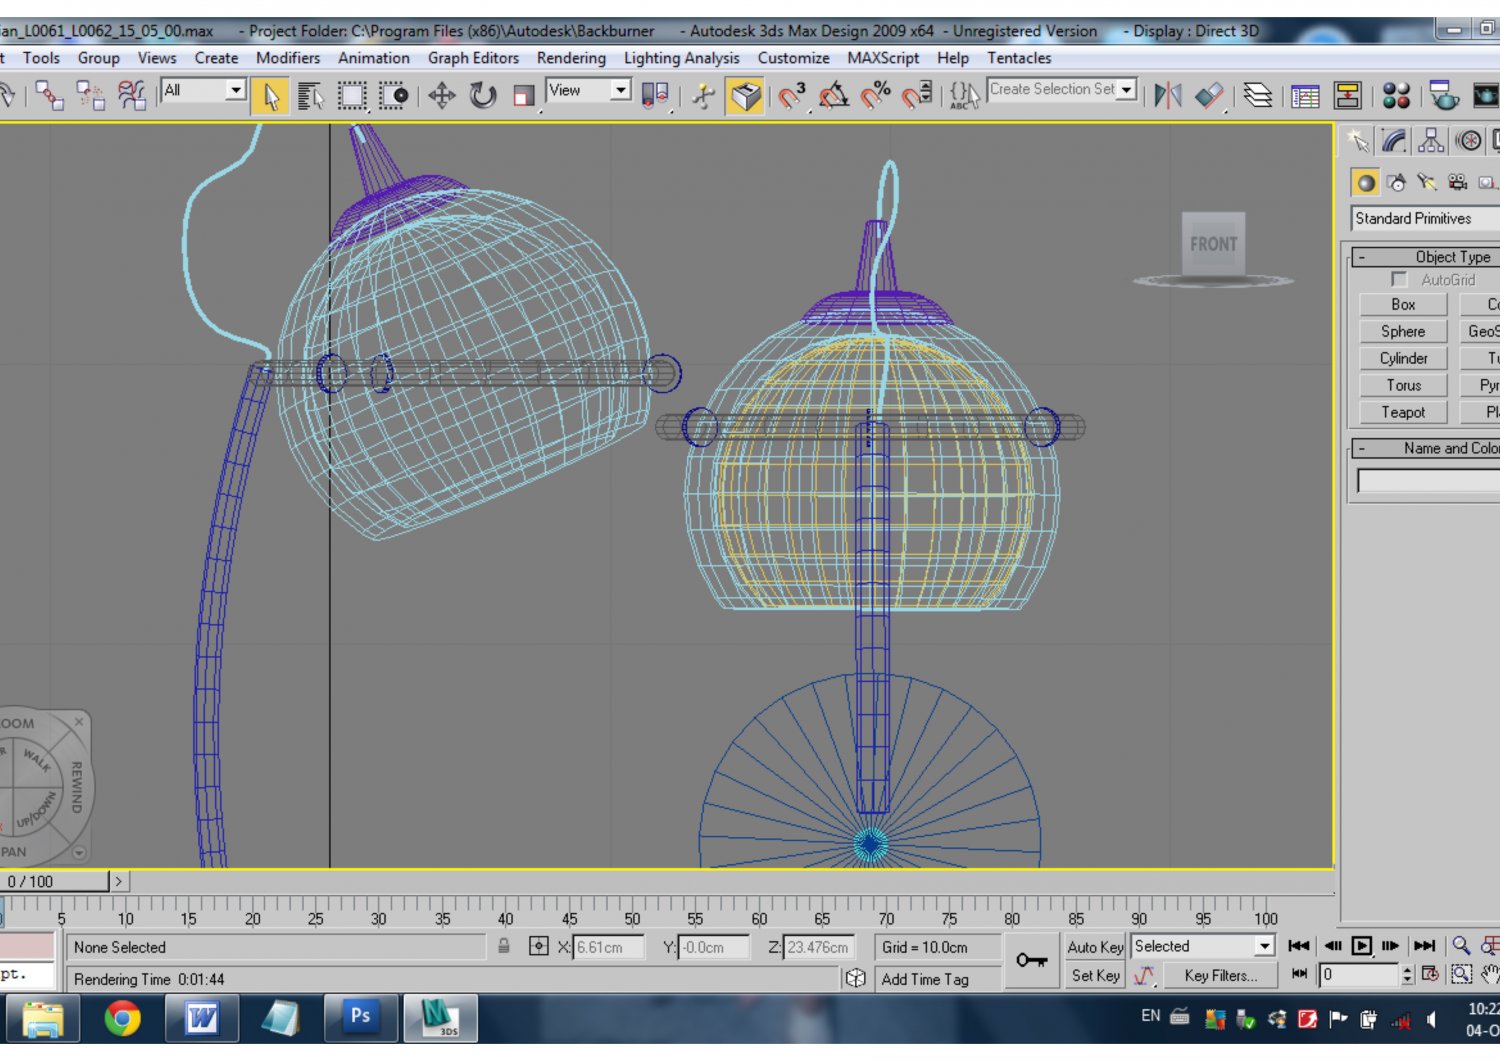Activate the Select and Rotate tool
The image size is (1500, 1061).
pos(484,95)
